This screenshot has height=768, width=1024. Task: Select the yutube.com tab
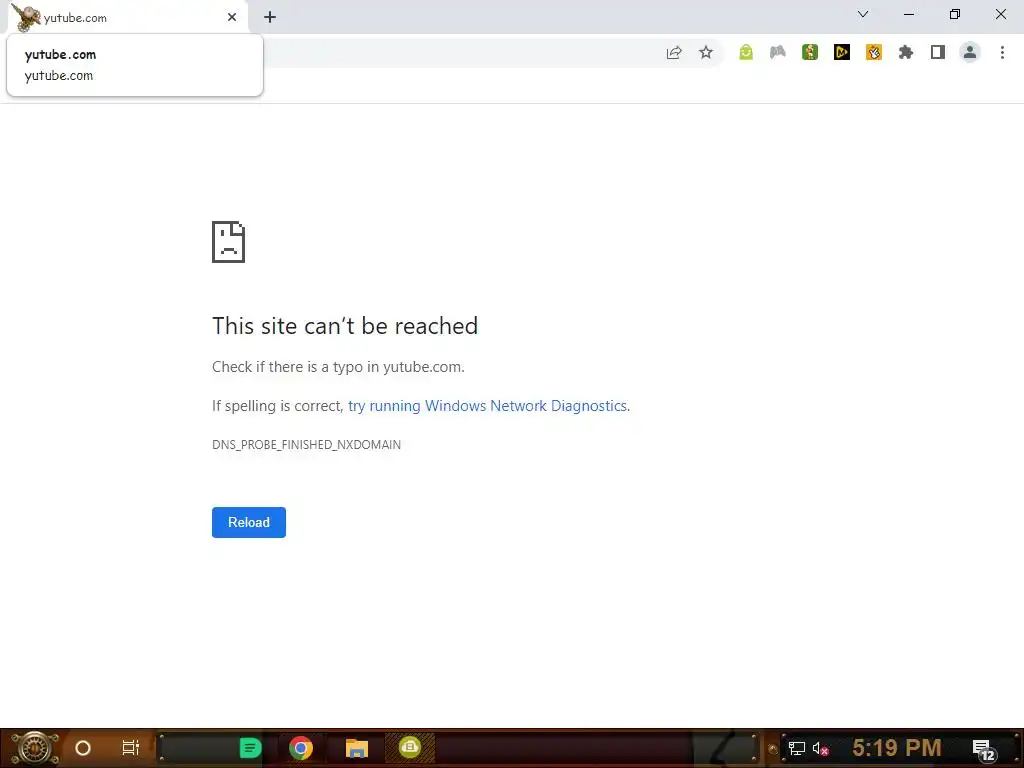pyautogui.click(x=127, y=18)
